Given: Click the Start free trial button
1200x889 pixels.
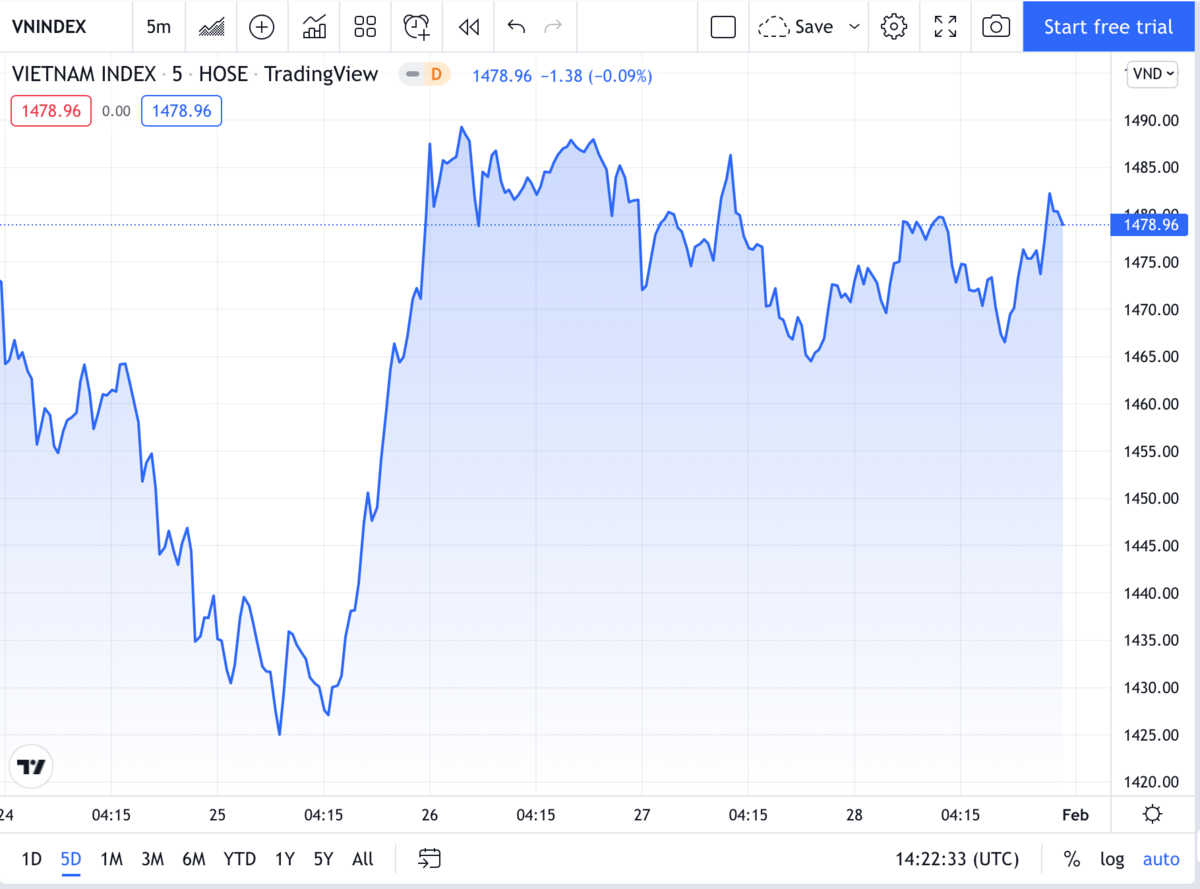Looking at the screenshot, I should [x=1109, y=26].
